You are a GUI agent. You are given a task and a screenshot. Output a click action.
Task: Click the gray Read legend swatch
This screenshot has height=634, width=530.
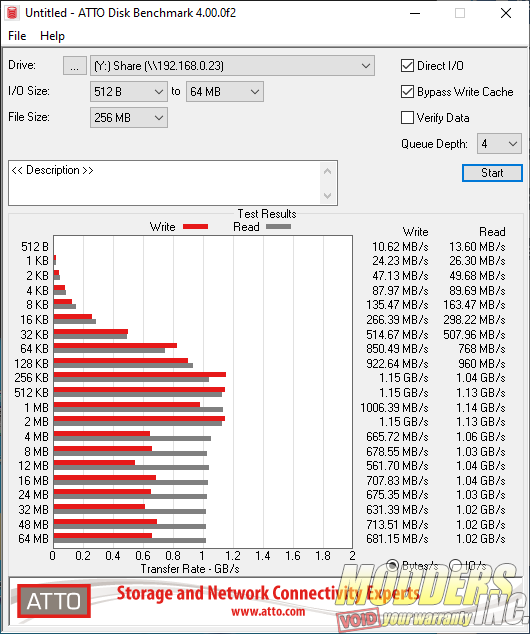coord(278,227)
